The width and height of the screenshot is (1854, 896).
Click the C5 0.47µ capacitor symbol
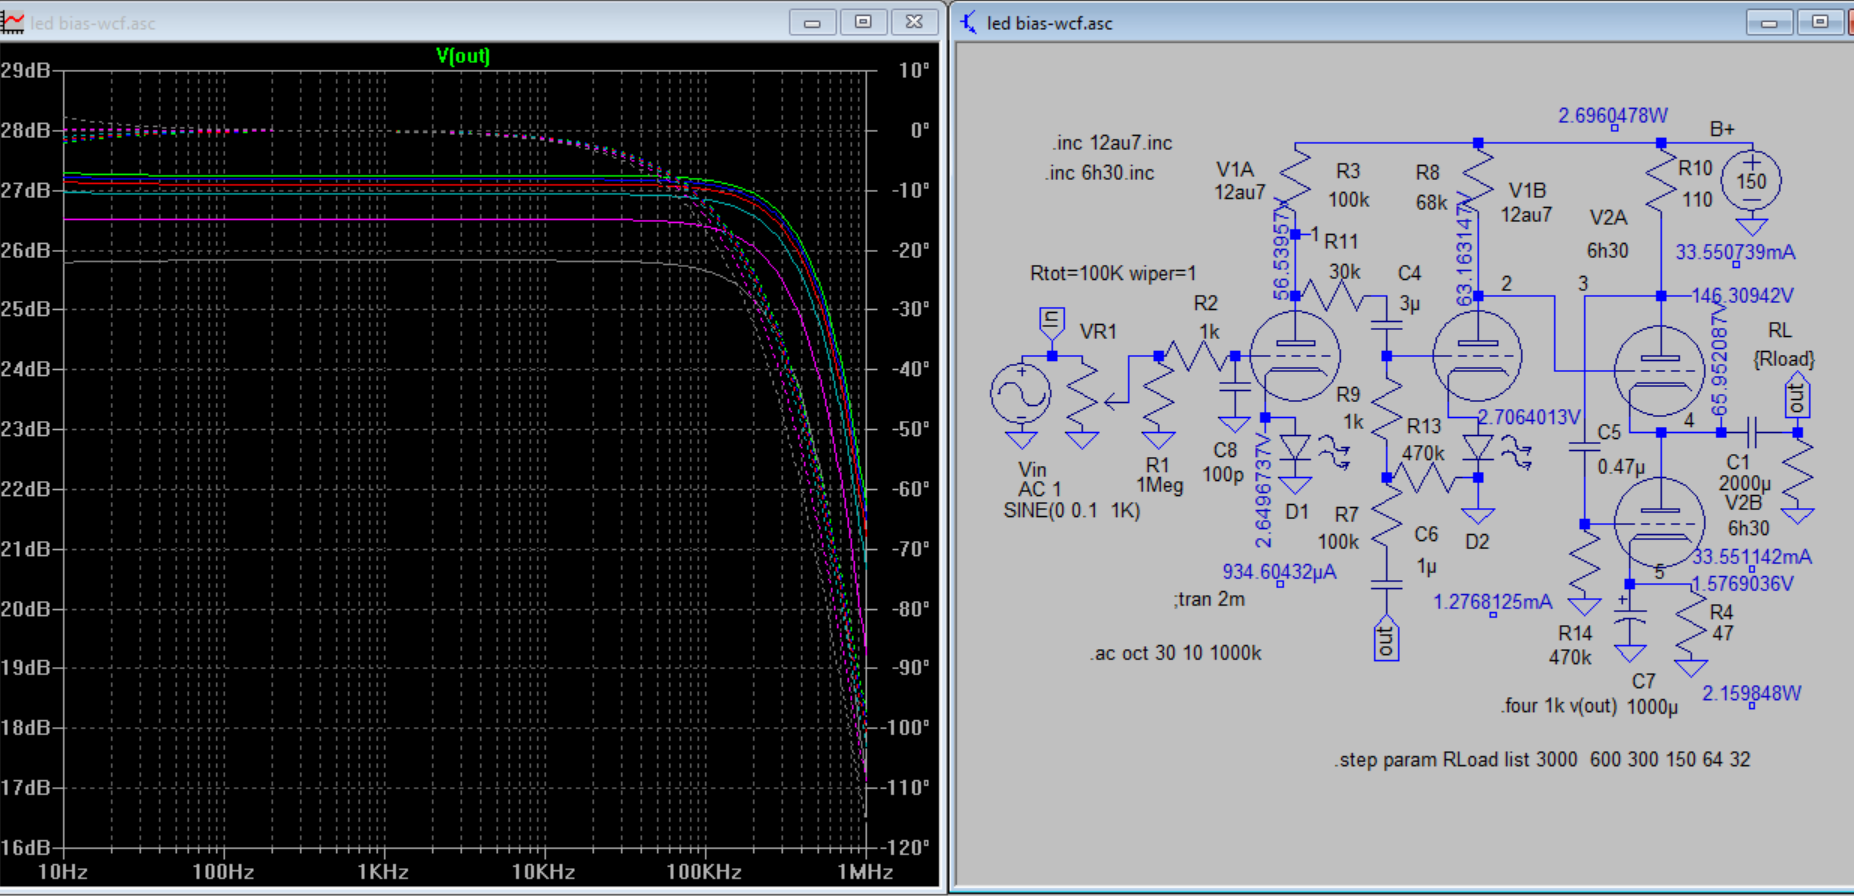pos(1584,446)
